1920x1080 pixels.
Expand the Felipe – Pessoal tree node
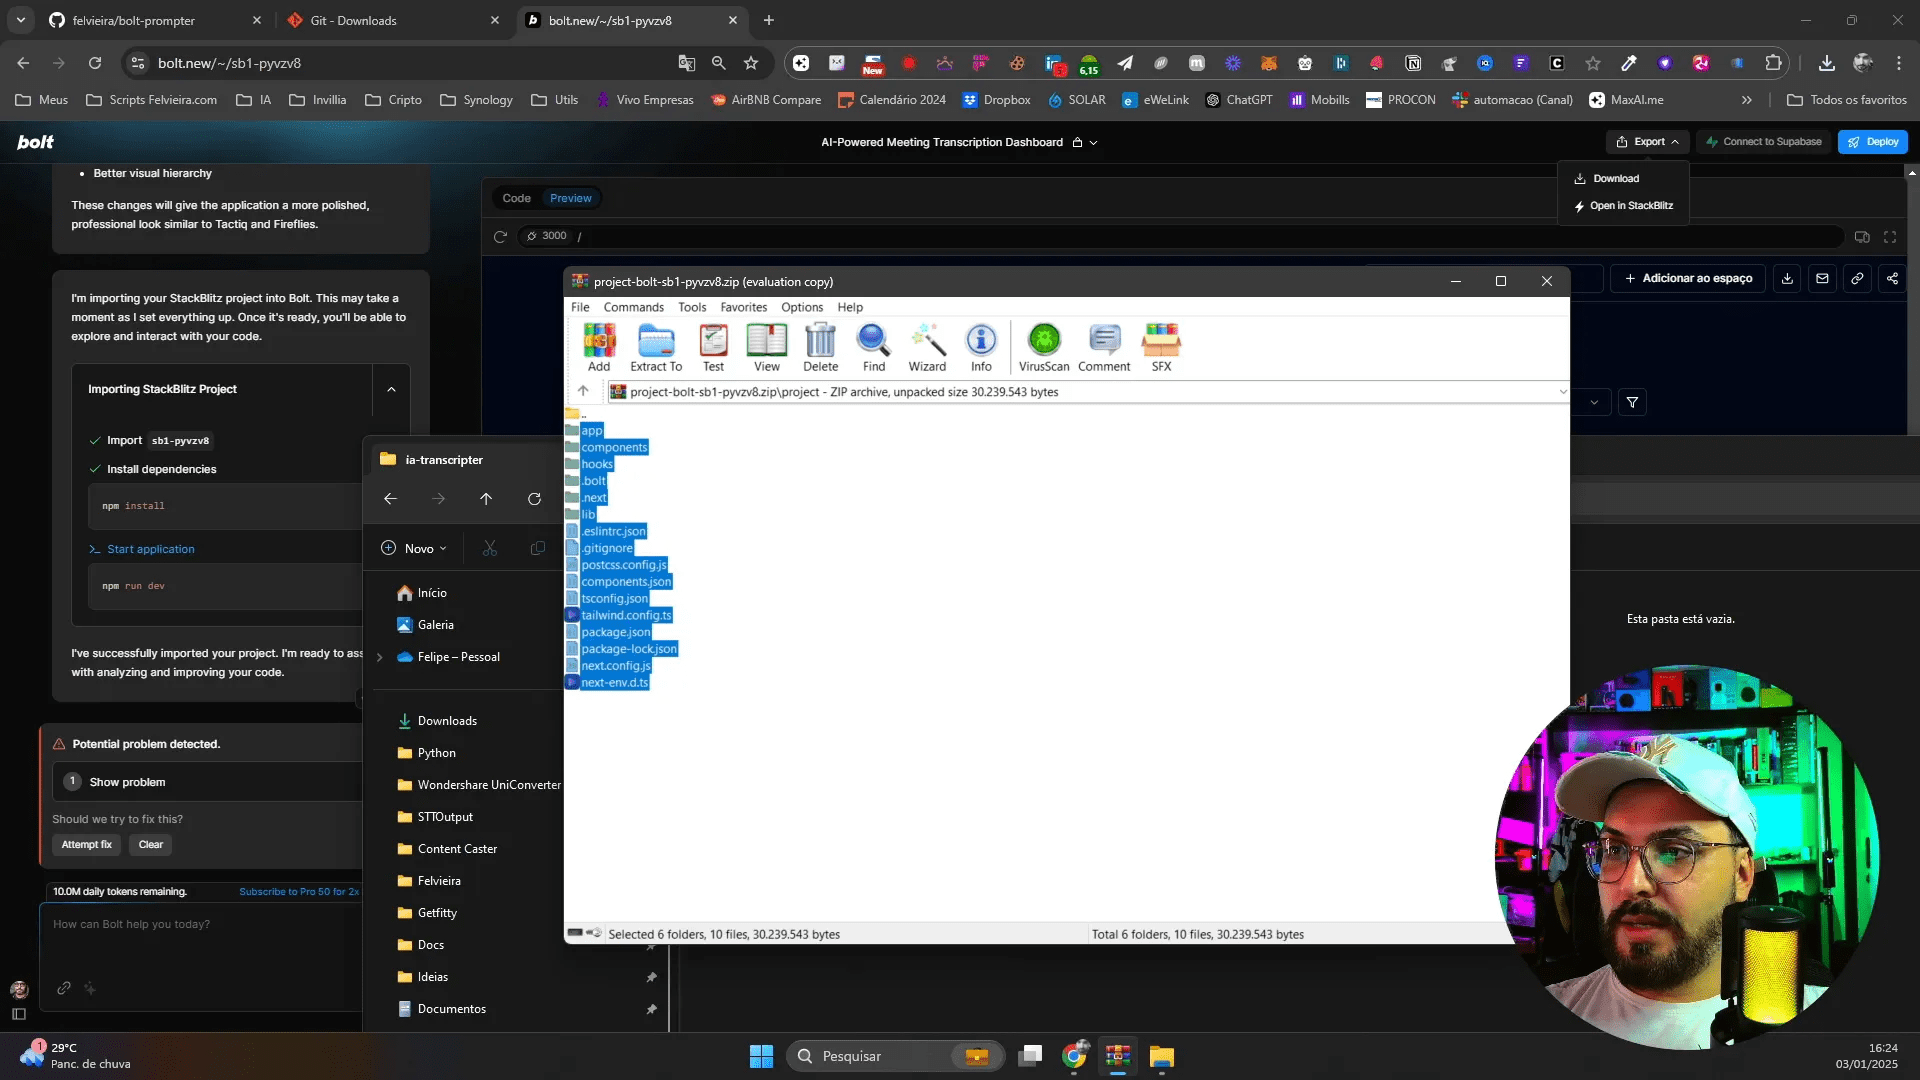380,657
